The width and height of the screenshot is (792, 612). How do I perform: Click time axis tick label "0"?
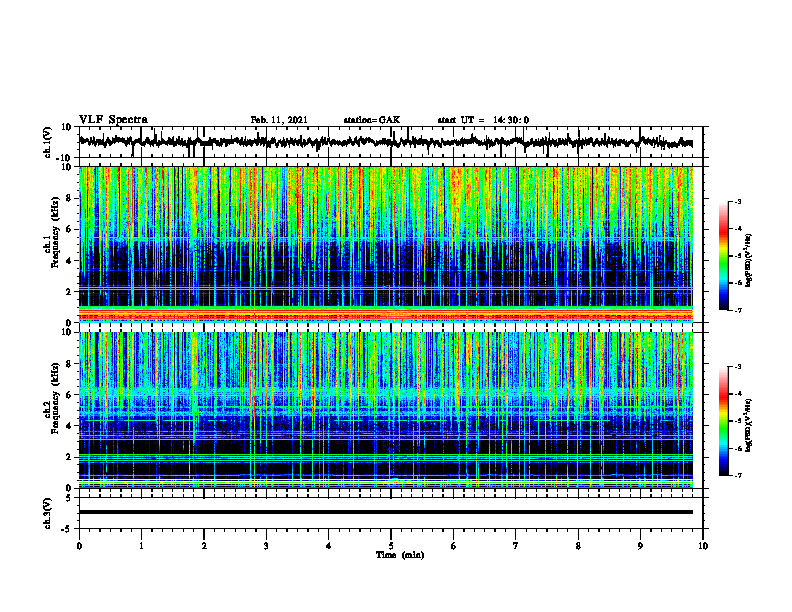pyautogui.click(x=79, y=546)
